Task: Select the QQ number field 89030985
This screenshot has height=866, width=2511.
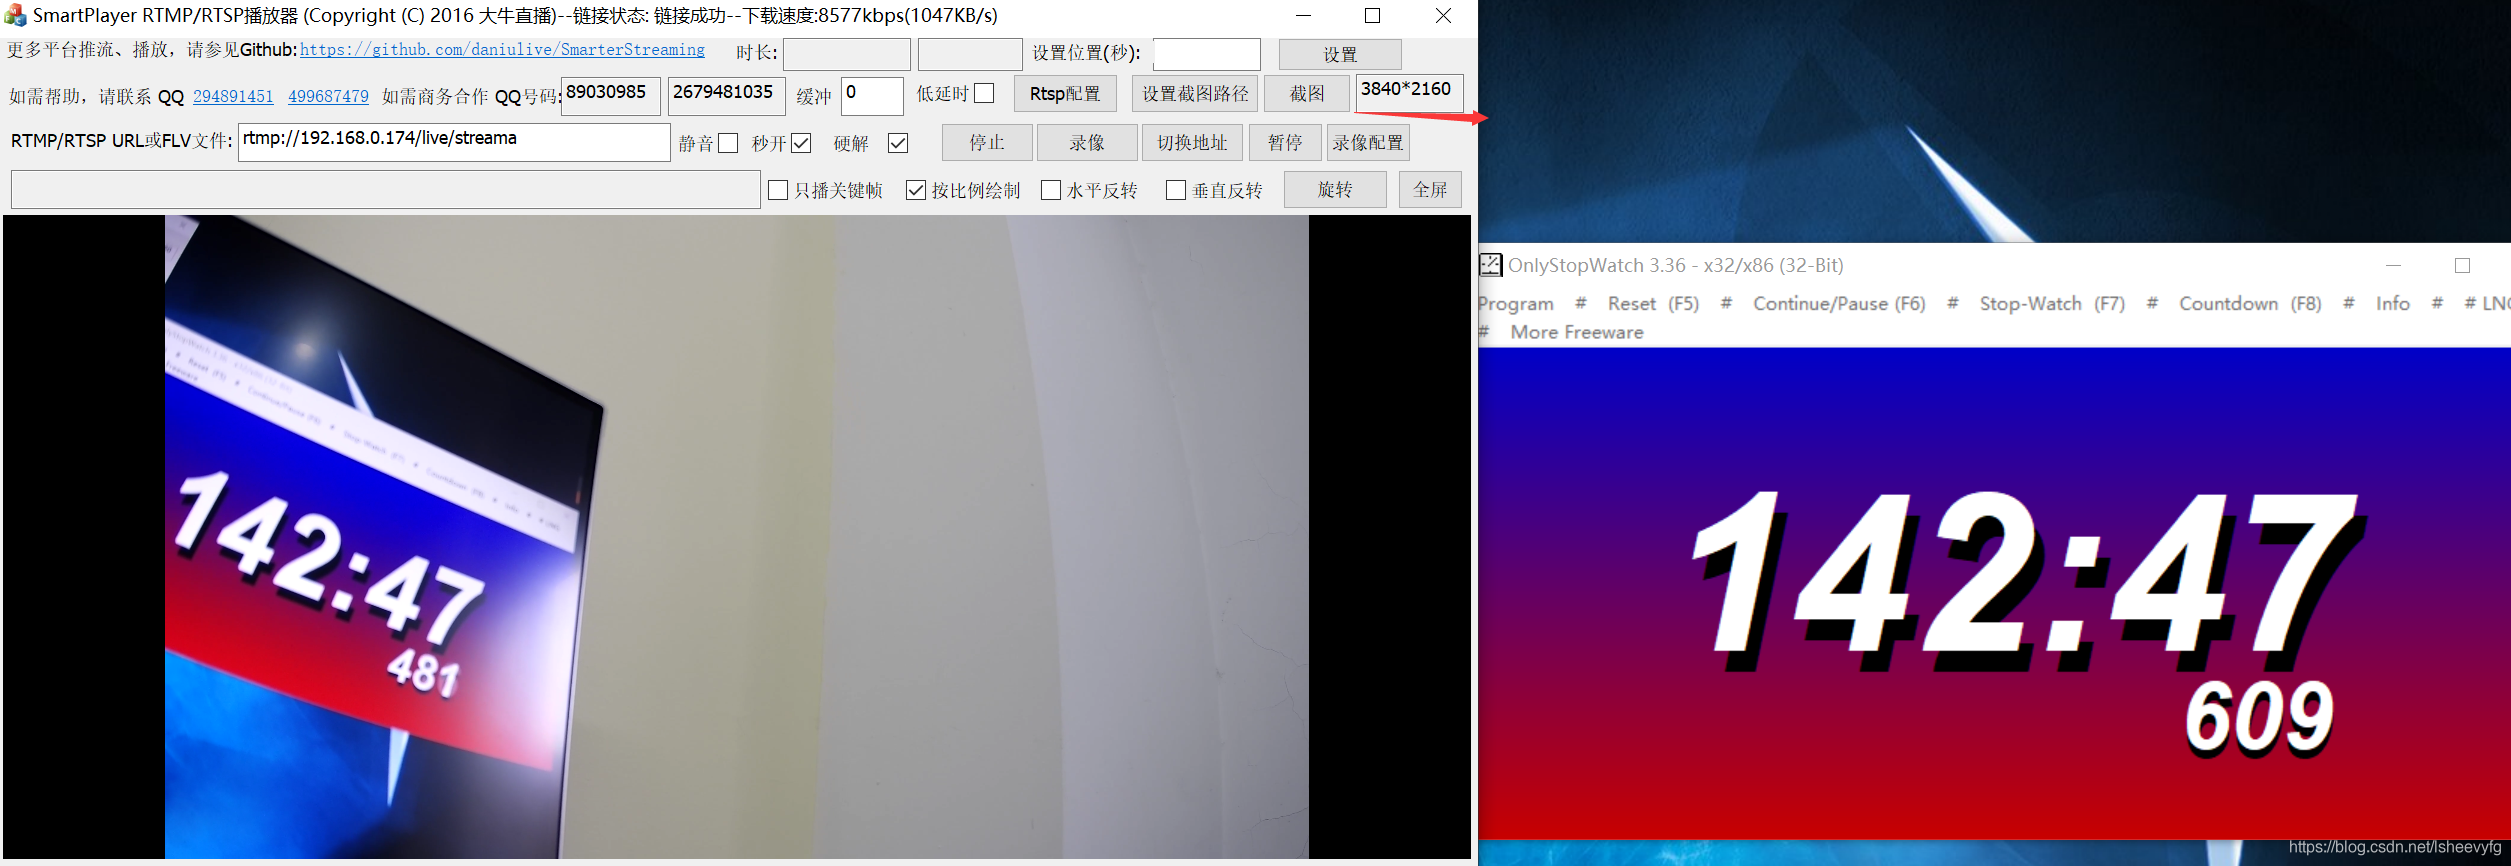Action: coord(611,96)
